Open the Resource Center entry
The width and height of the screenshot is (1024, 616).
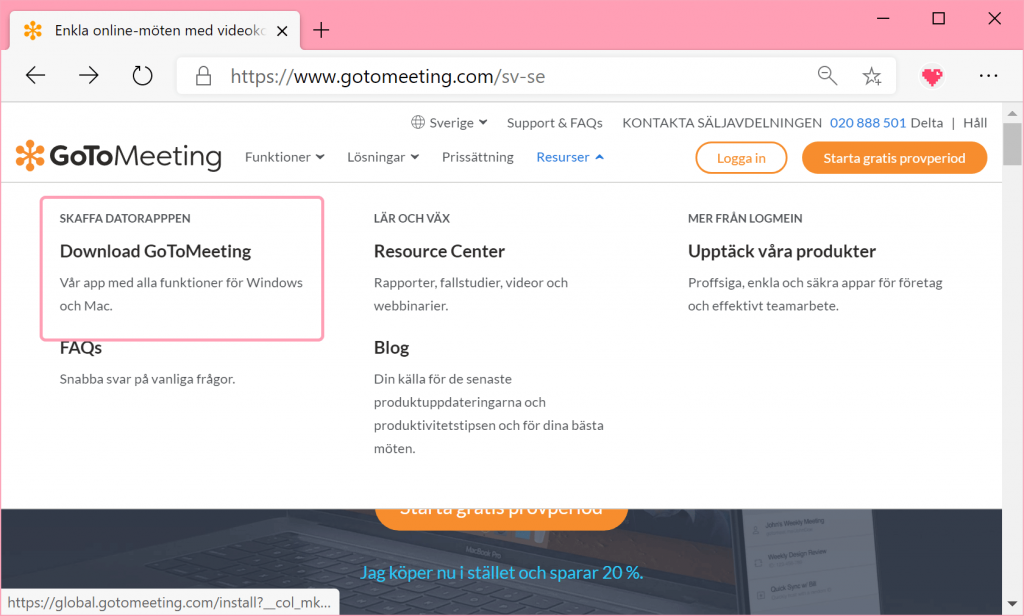click(x=439, y=251)
